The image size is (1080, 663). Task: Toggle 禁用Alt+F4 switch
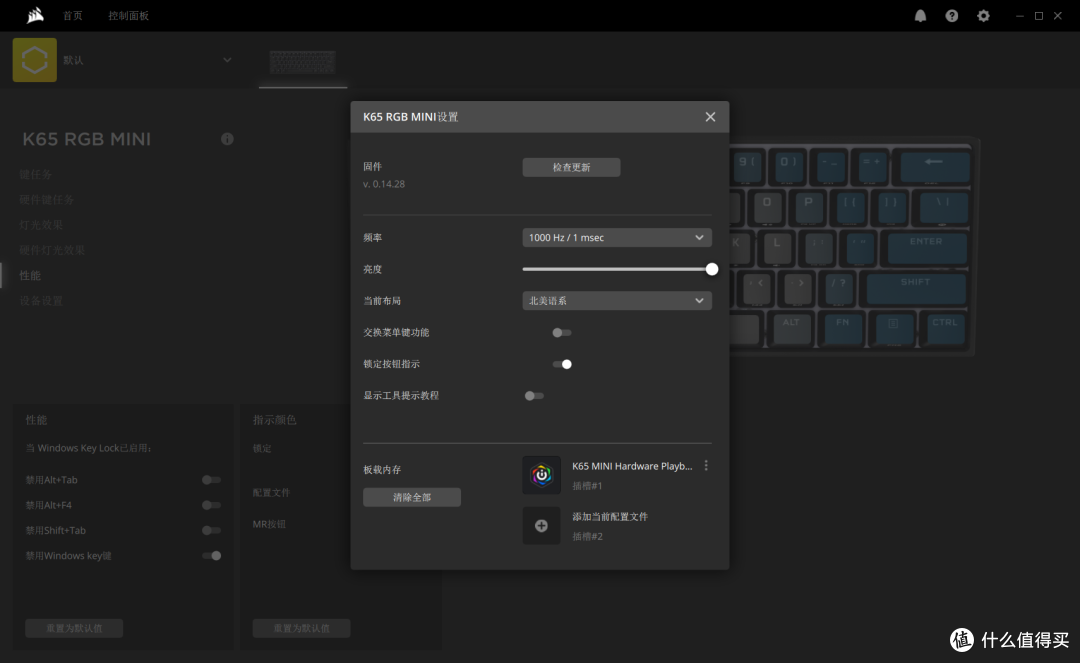click(x=211, y=505)
